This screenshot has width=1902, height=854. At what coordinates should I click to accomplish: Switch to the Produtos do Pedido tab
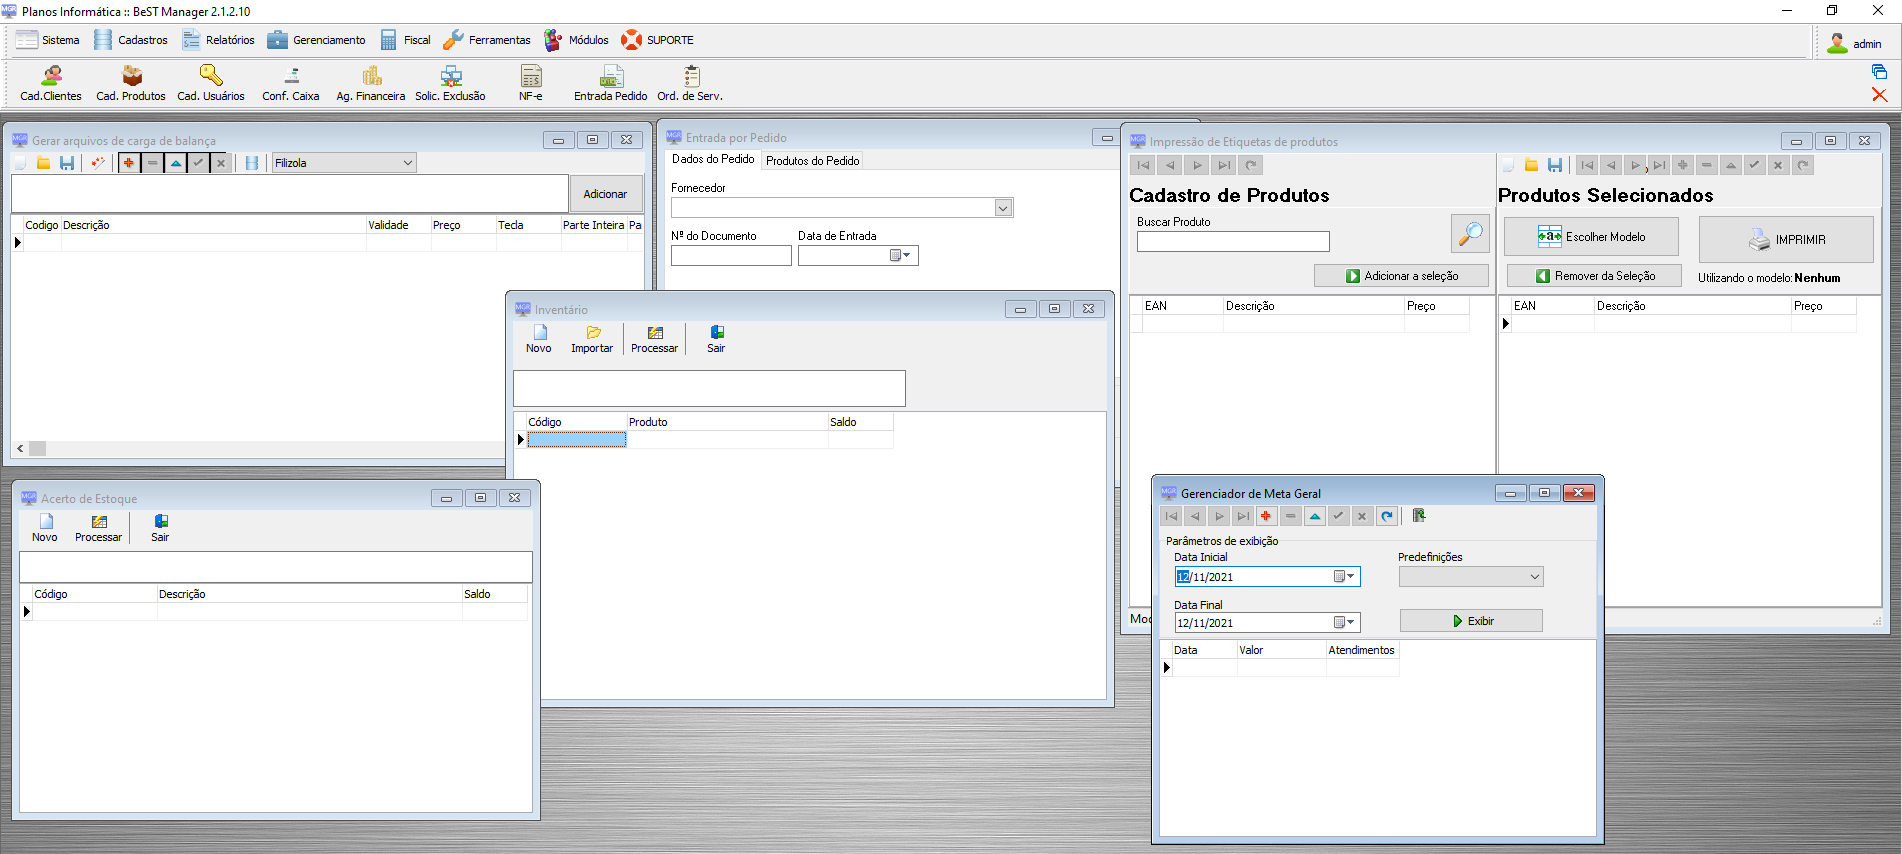coord(812,160)
